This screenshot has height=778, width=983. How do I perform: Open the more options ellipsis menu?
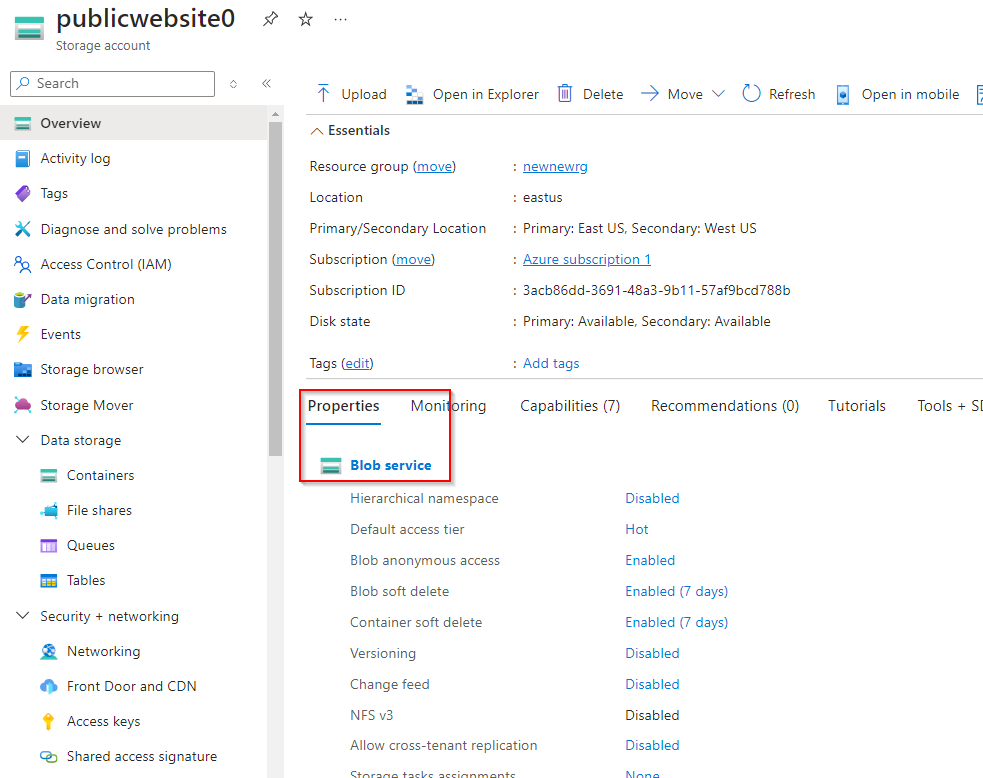tap(340, 19)
